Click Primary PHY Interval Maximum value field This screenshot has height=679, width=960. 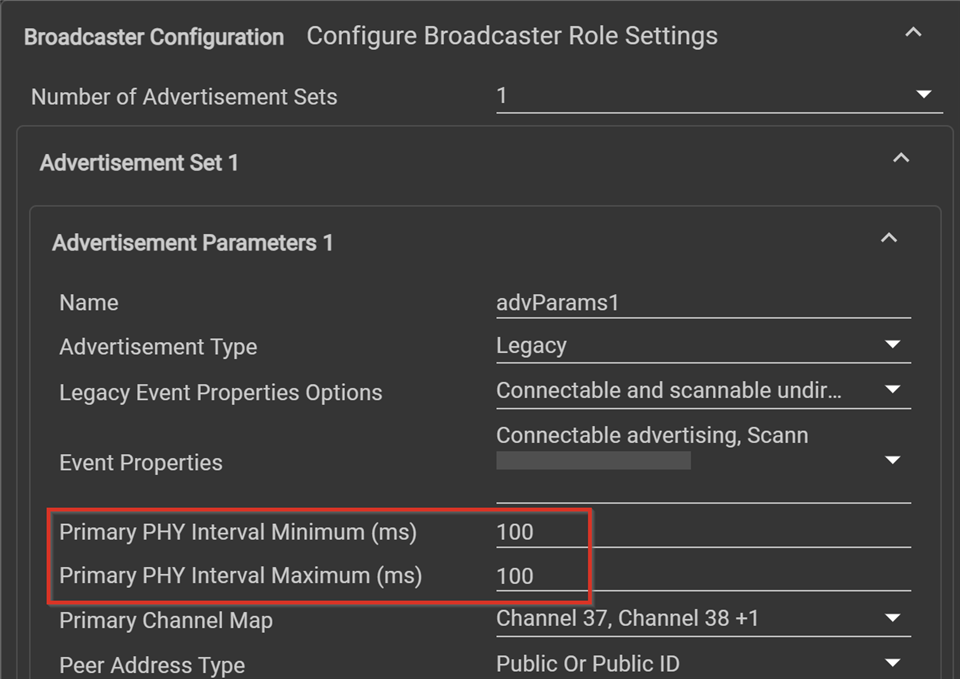[703, 576]
